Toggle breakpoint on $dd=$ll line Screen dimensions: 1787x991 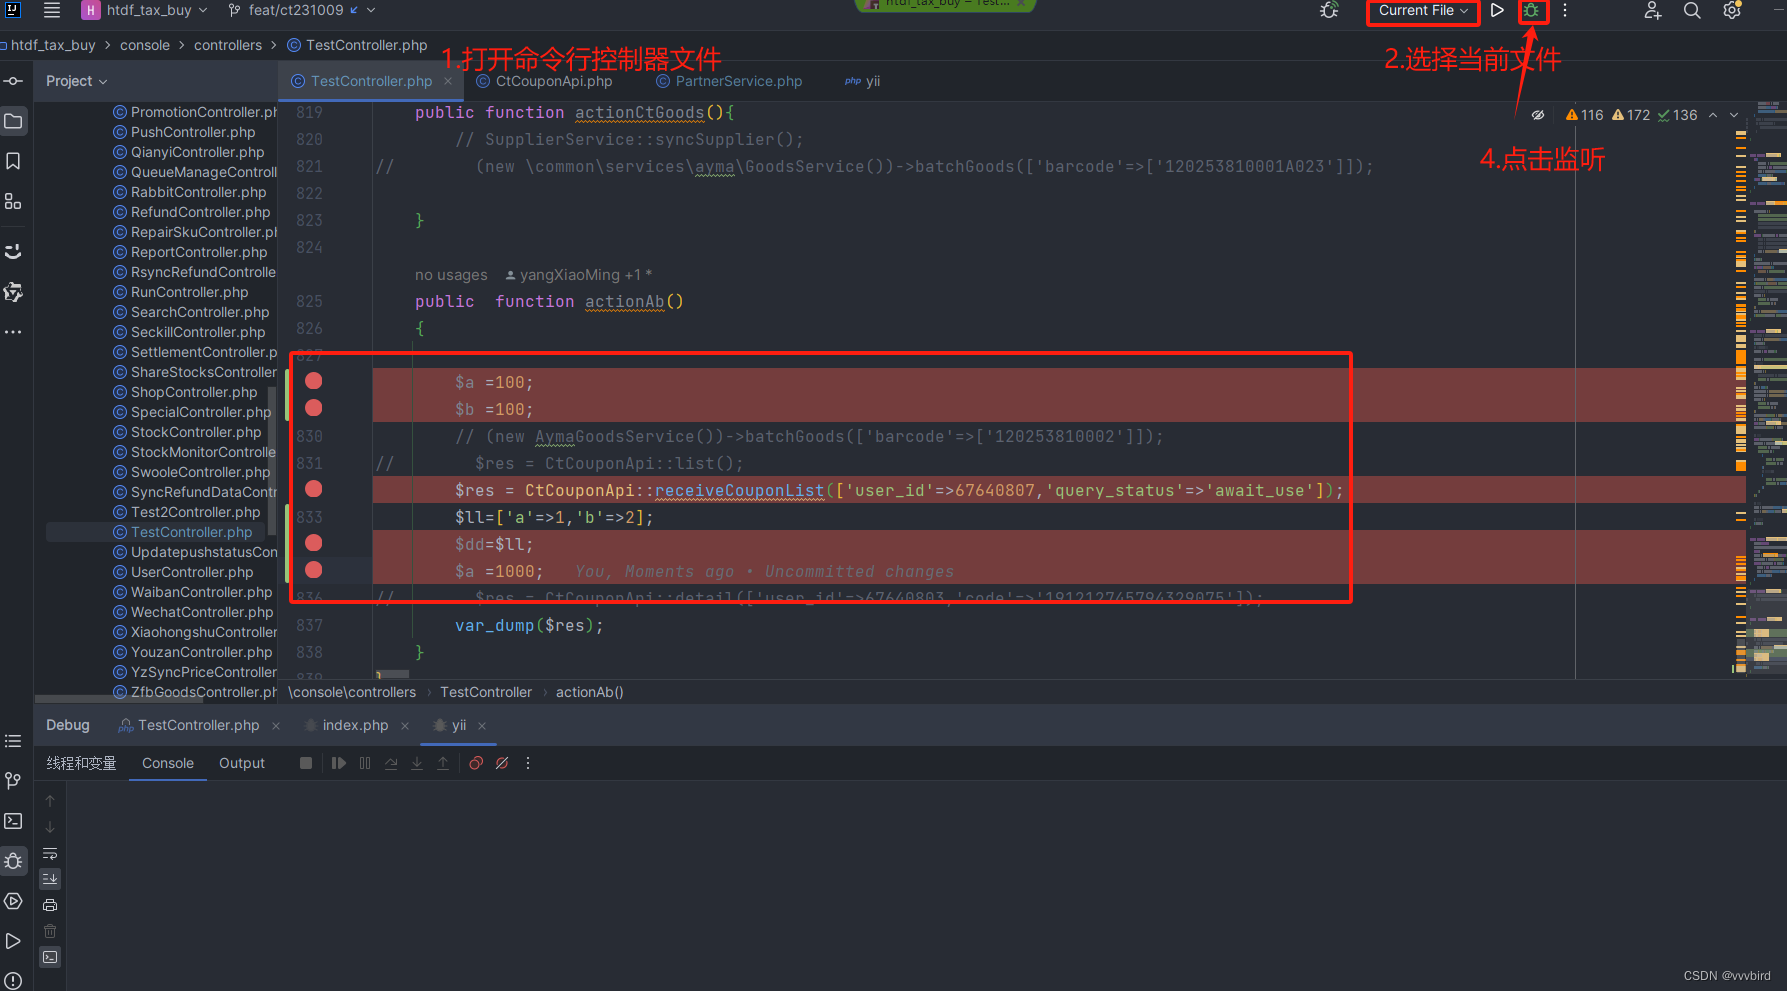(314, 543)
